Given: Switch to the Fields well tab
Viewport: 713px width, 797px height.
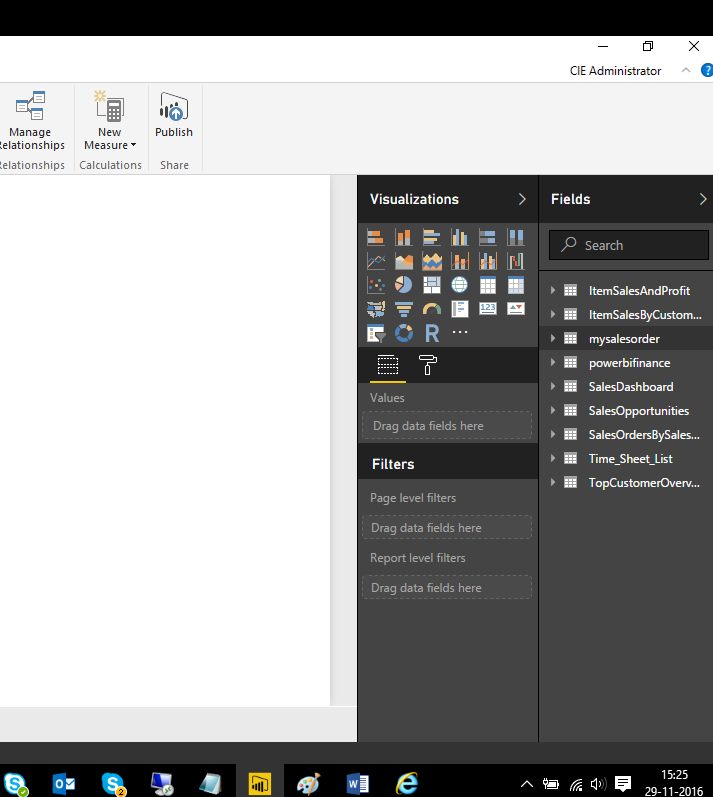Looking at the screenshot, I should (x=388, y=365).
